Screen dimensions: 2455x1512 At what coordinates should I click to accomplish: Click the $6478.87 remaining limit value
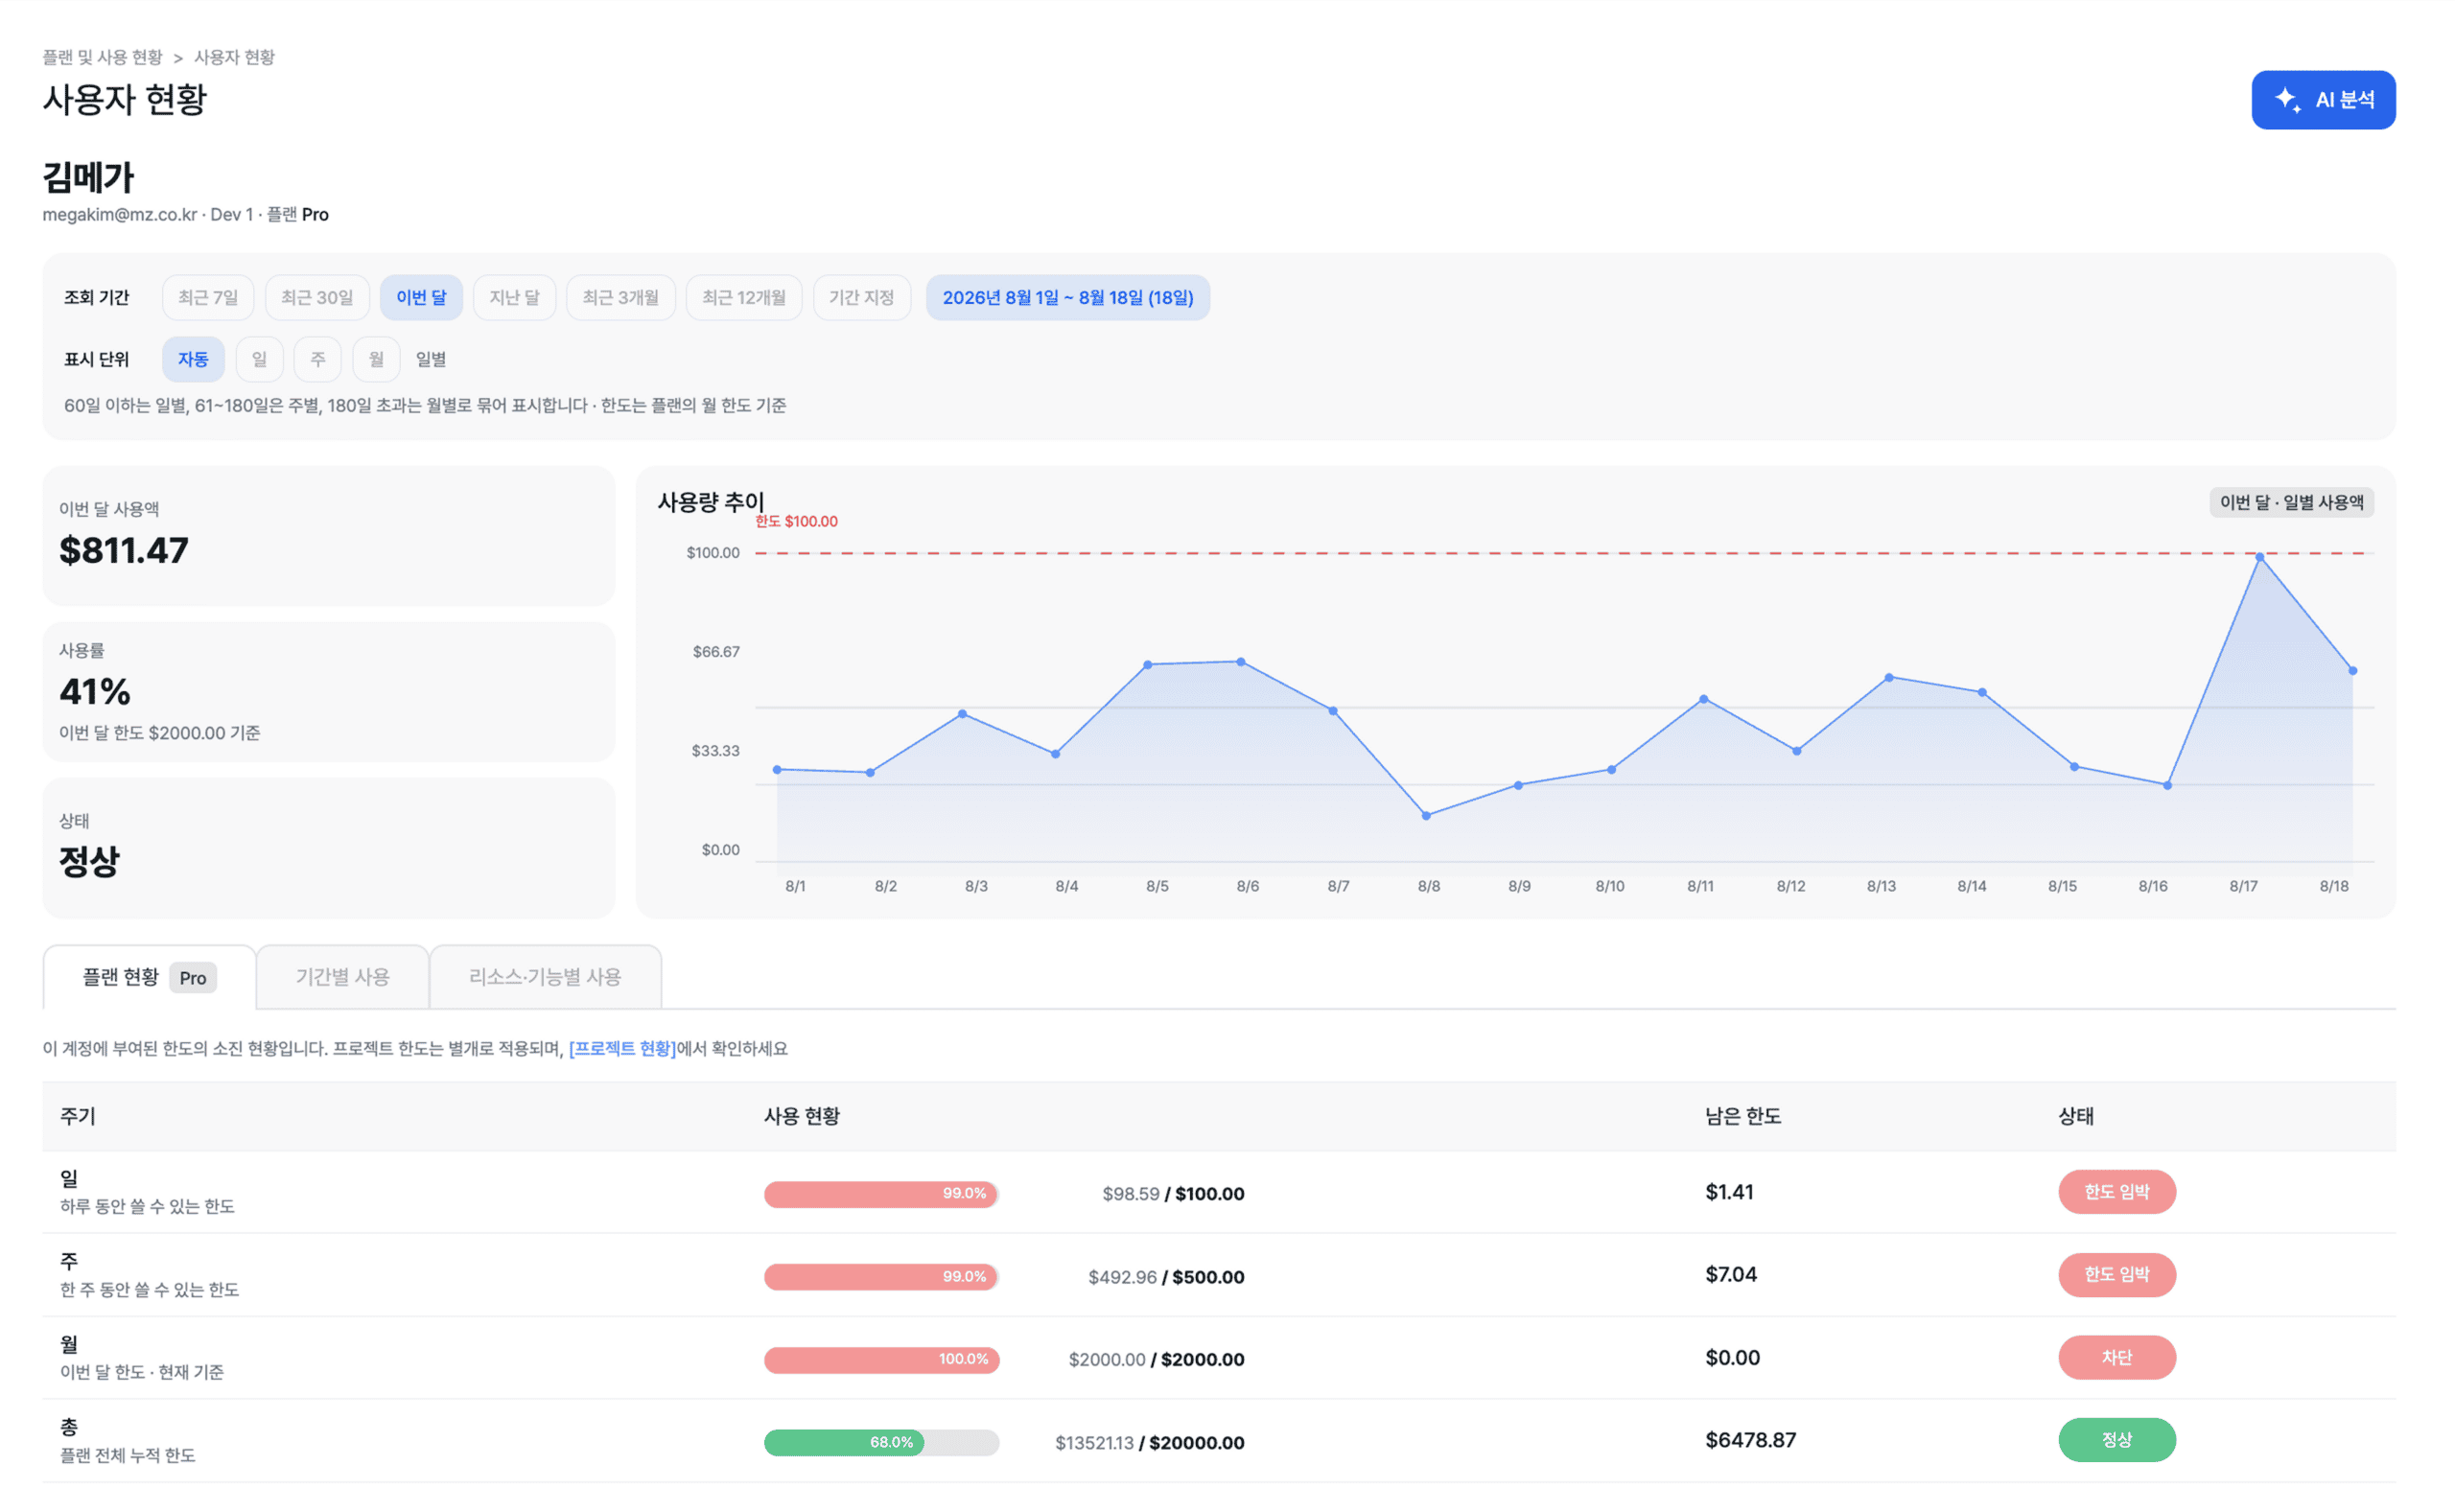pyautogui.click(x=1750, y=1440)
